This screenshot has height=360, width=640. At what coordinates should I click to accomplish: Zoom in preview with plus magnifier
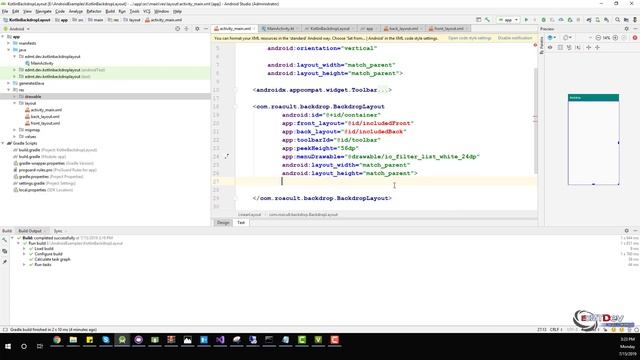click(x=615, y=38)
